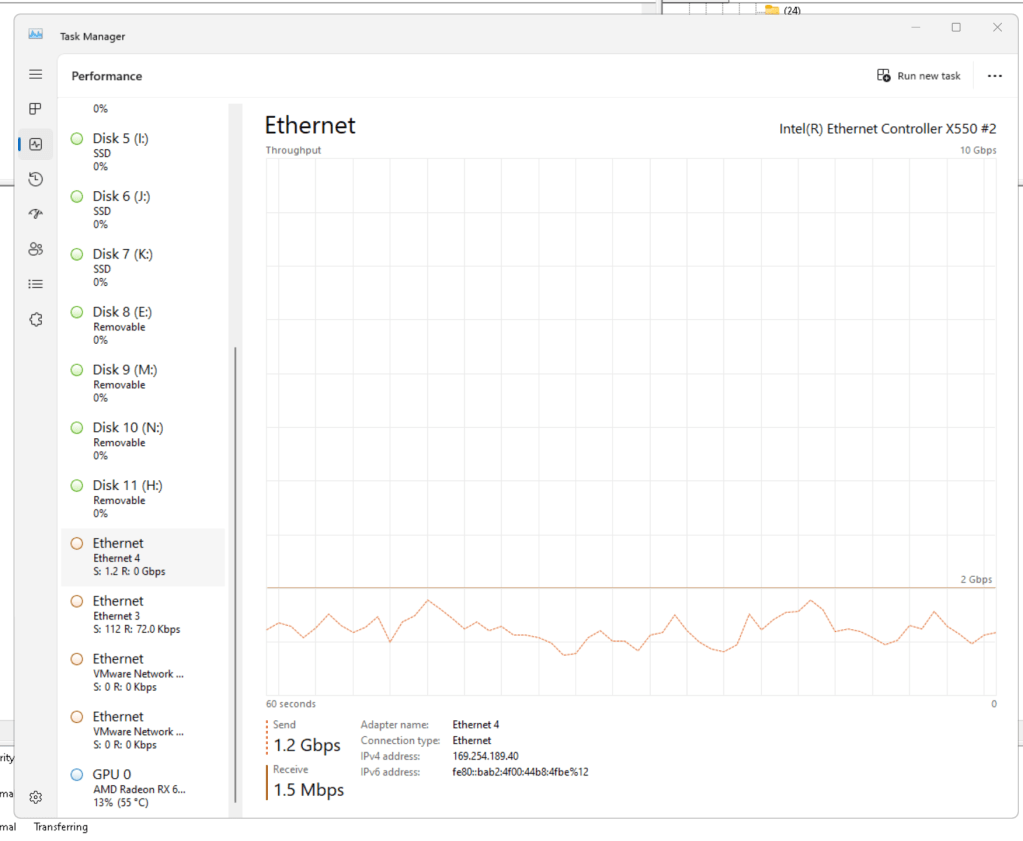Viewport: 1023px width, 841px height.
Task: Select the Ethernet 4 adapter entry
Action: (143, 557)
